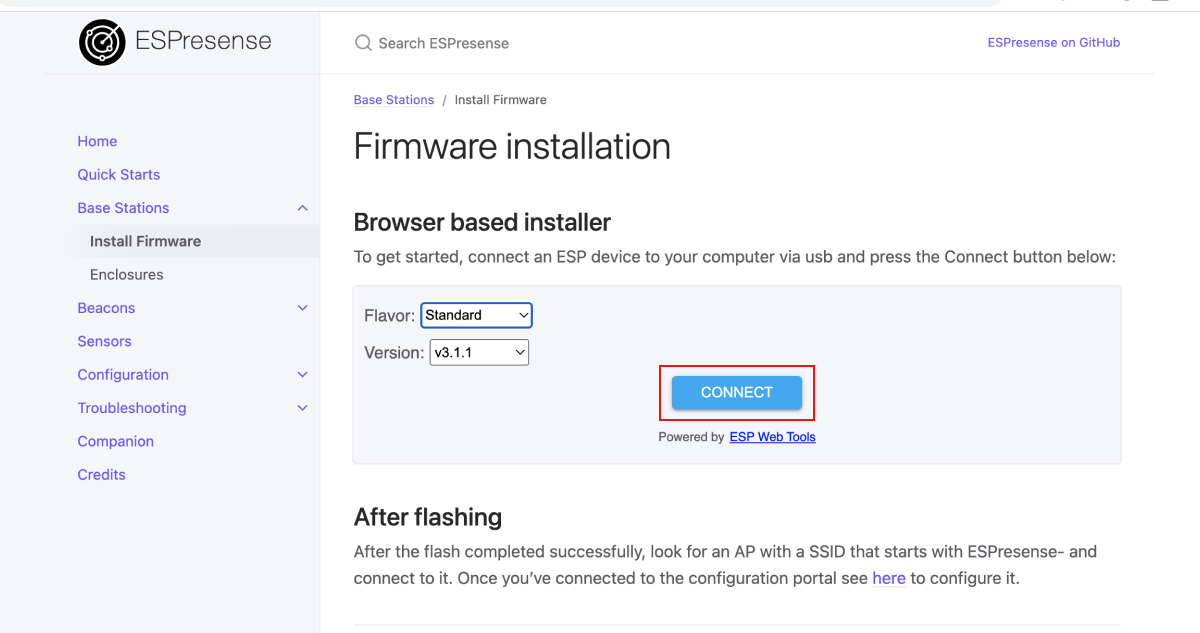Select Install Firmware in the sidebar
The width and height of the screenshot is (1200, 633).
pos(145,241)
